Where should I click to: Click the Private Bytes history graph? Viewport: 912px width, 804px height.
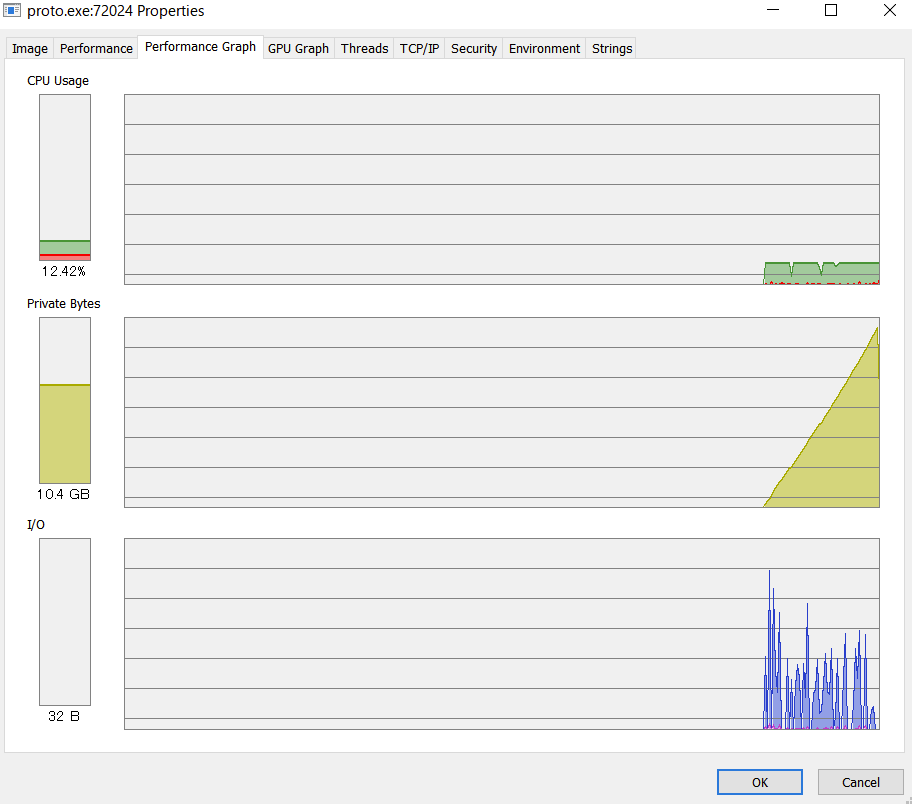coord(502,412)
